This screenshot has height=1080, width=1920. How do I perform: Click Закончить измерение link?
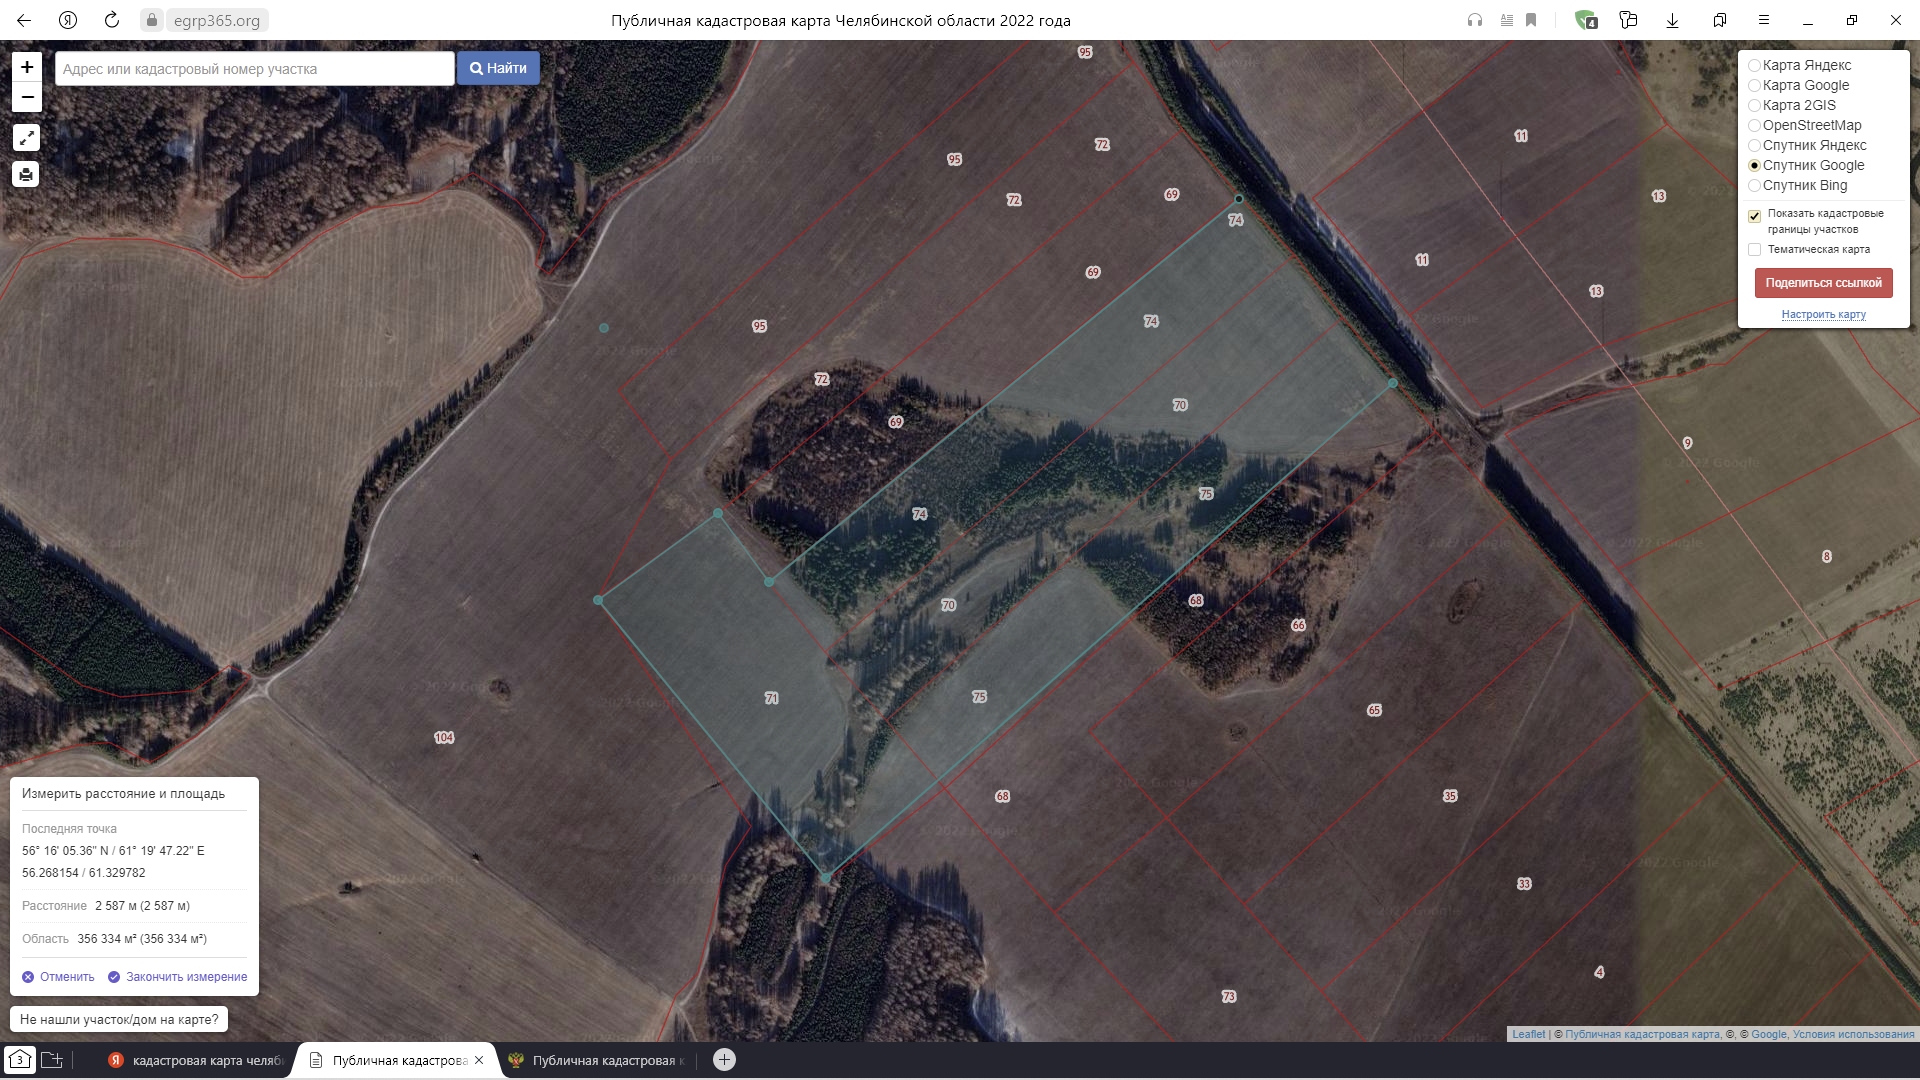[x=185, y=977]
